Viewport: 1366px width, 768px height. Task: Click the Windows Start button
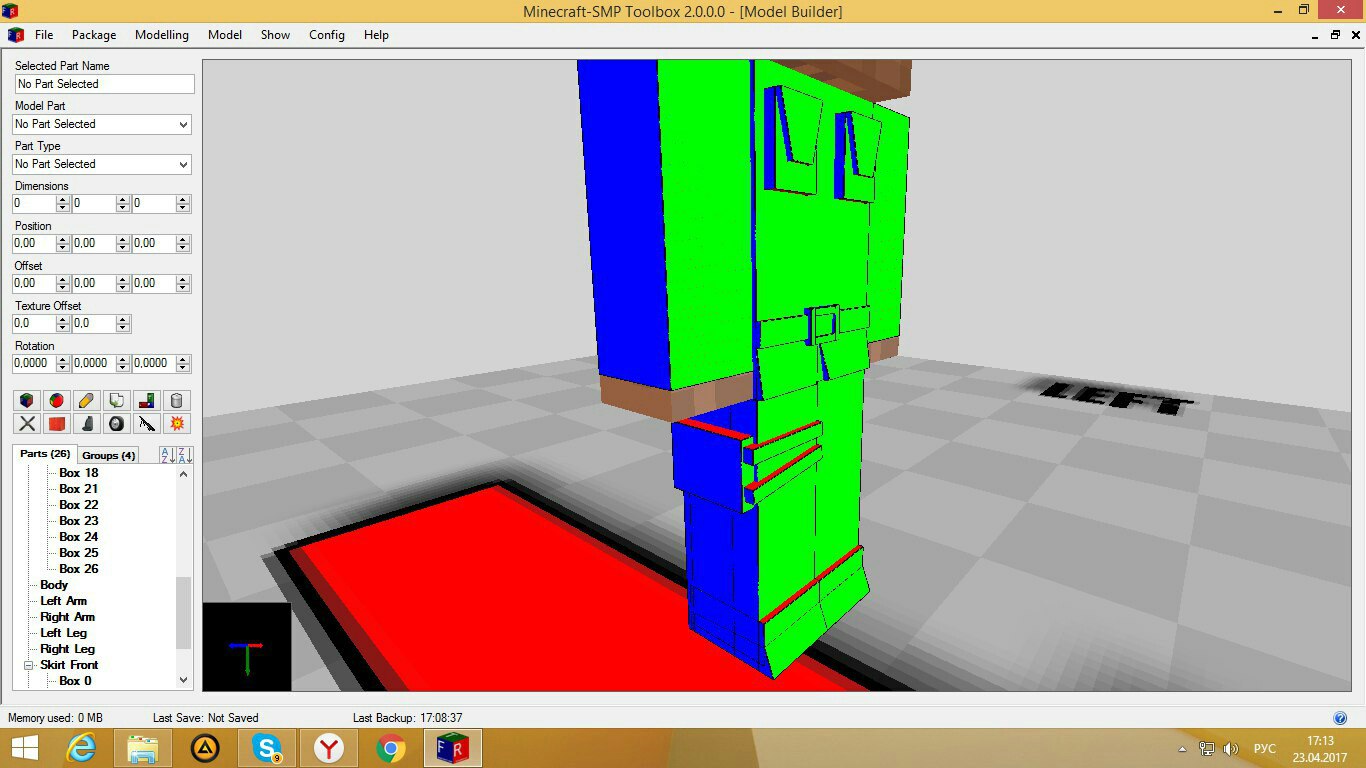click(24, 748)
